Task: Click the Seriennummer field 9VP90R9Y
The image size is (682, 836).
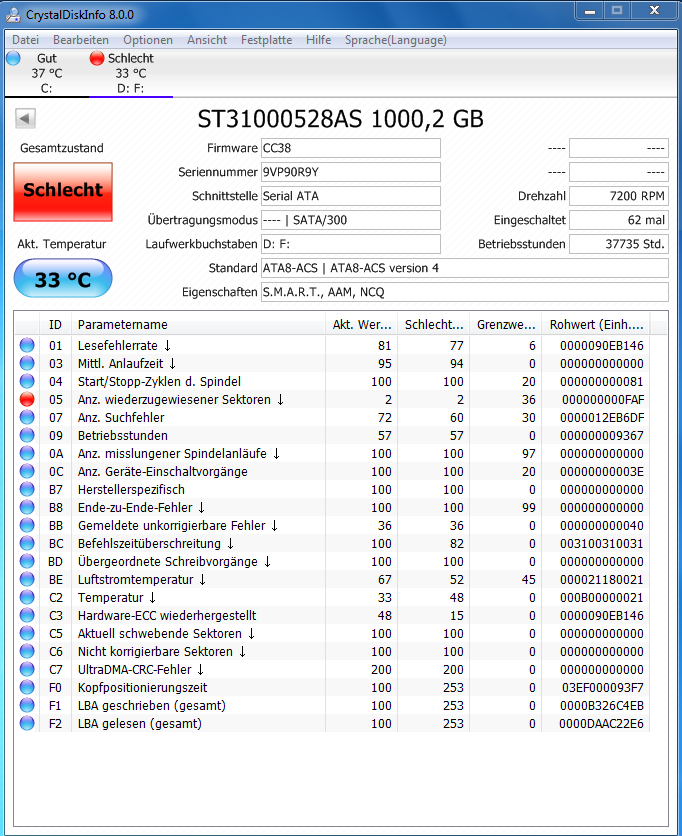Action: point(350,172)
